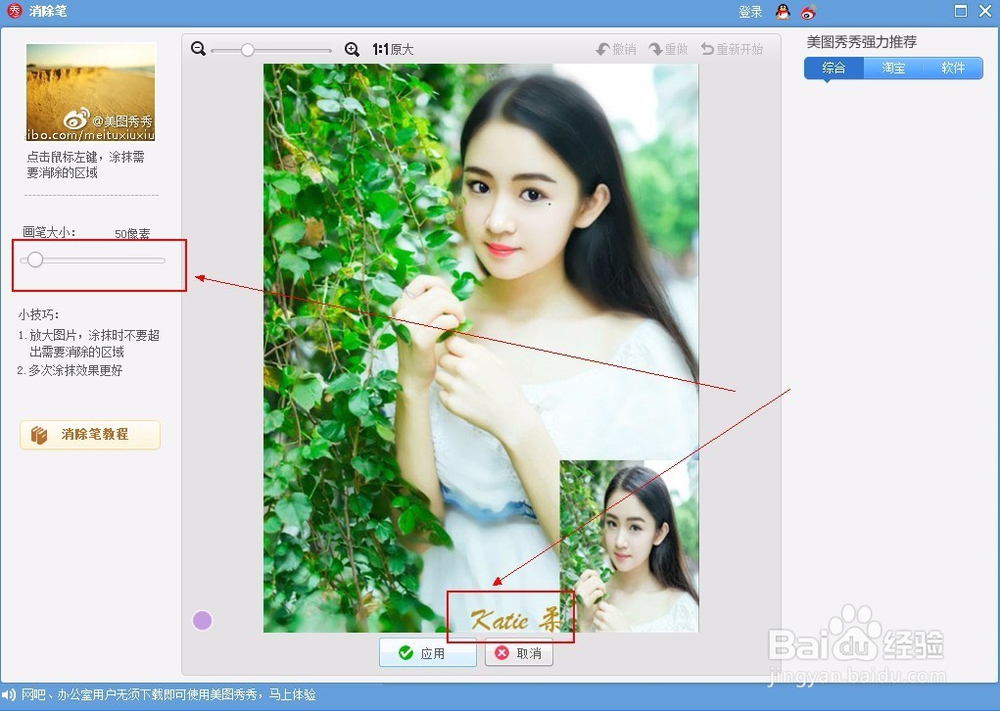Select the Zoom Out magnifier icon
1000x711 pixels.
[x=199, y=47]
